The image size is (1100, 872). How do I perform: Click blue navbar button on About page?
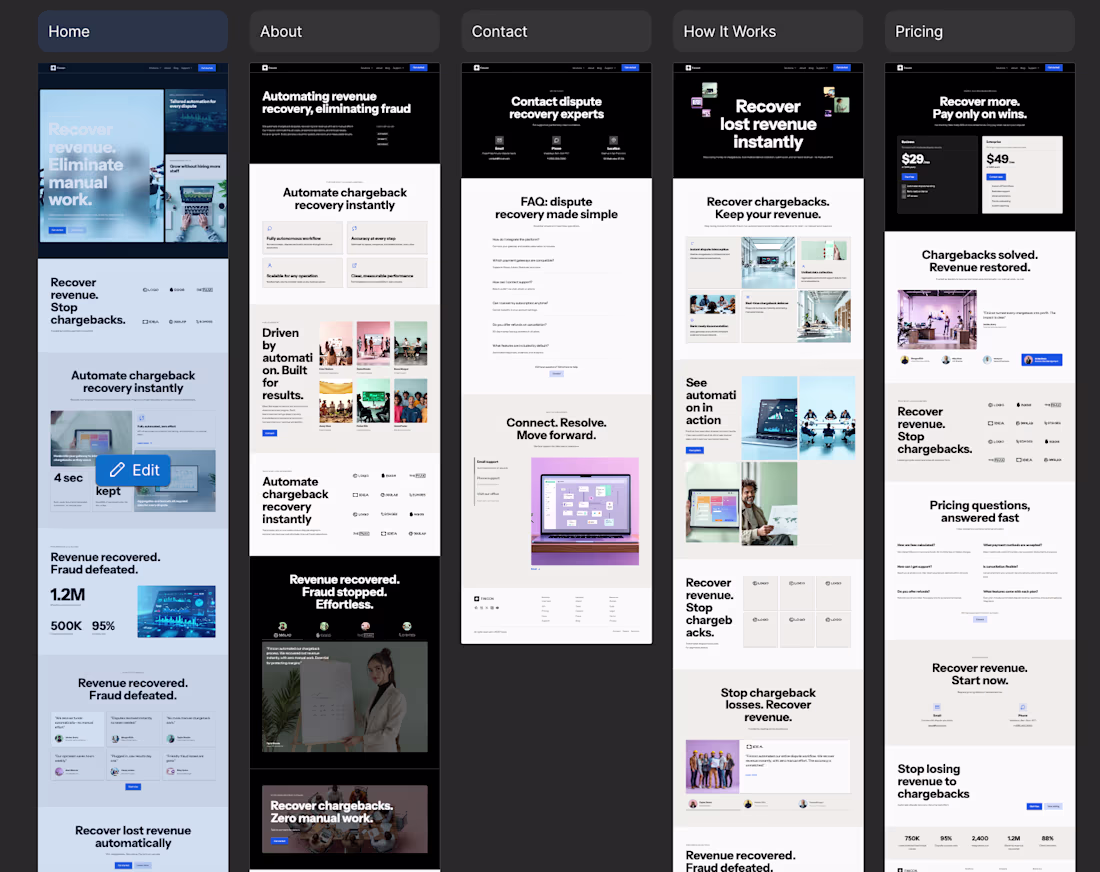point(419,68)
